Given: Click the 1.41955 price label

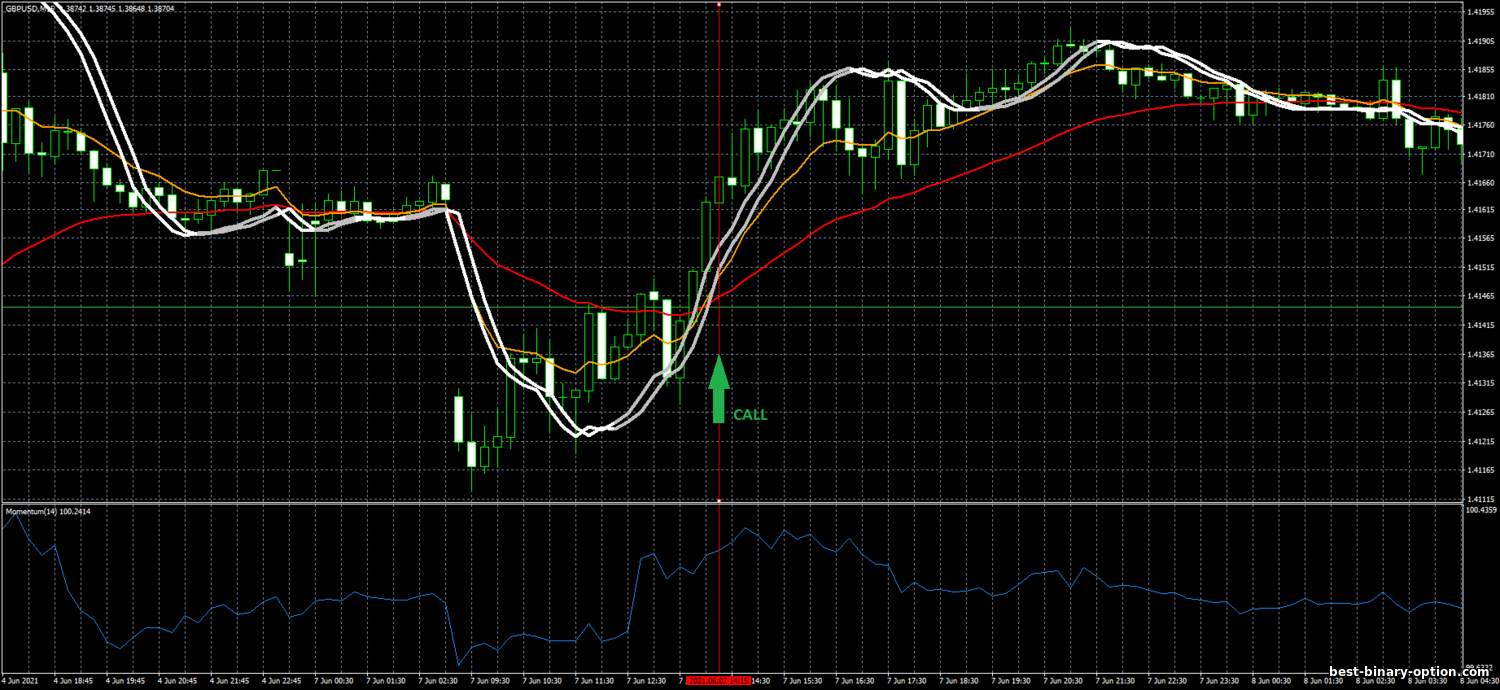Looking at the screenshot, I should [x=1480, y=12].
